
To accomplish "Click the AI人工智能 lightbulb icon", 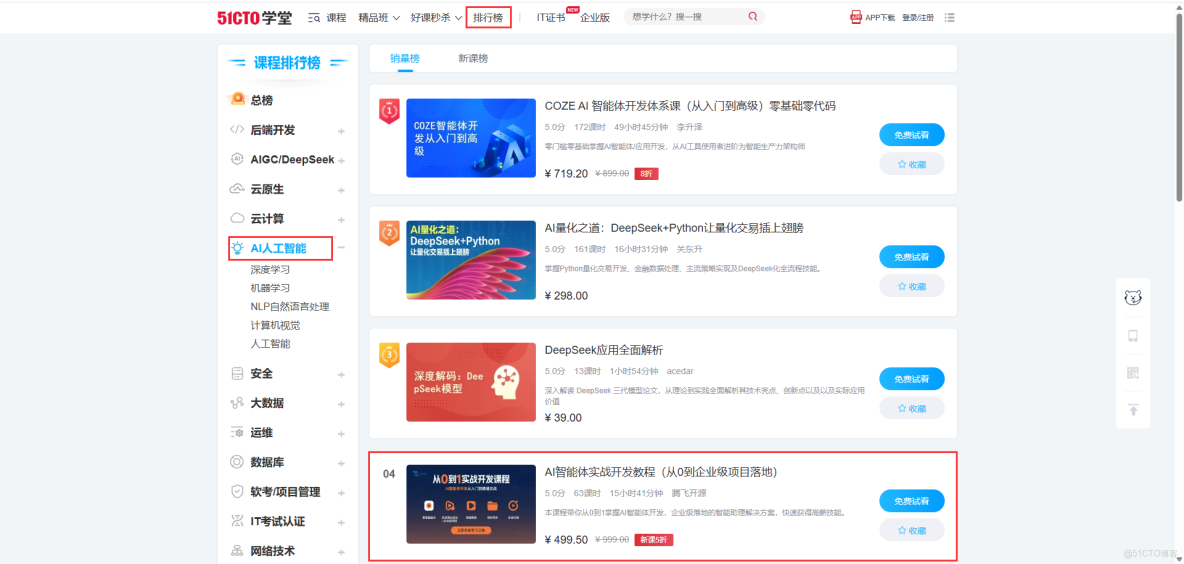I will point(238,248).
